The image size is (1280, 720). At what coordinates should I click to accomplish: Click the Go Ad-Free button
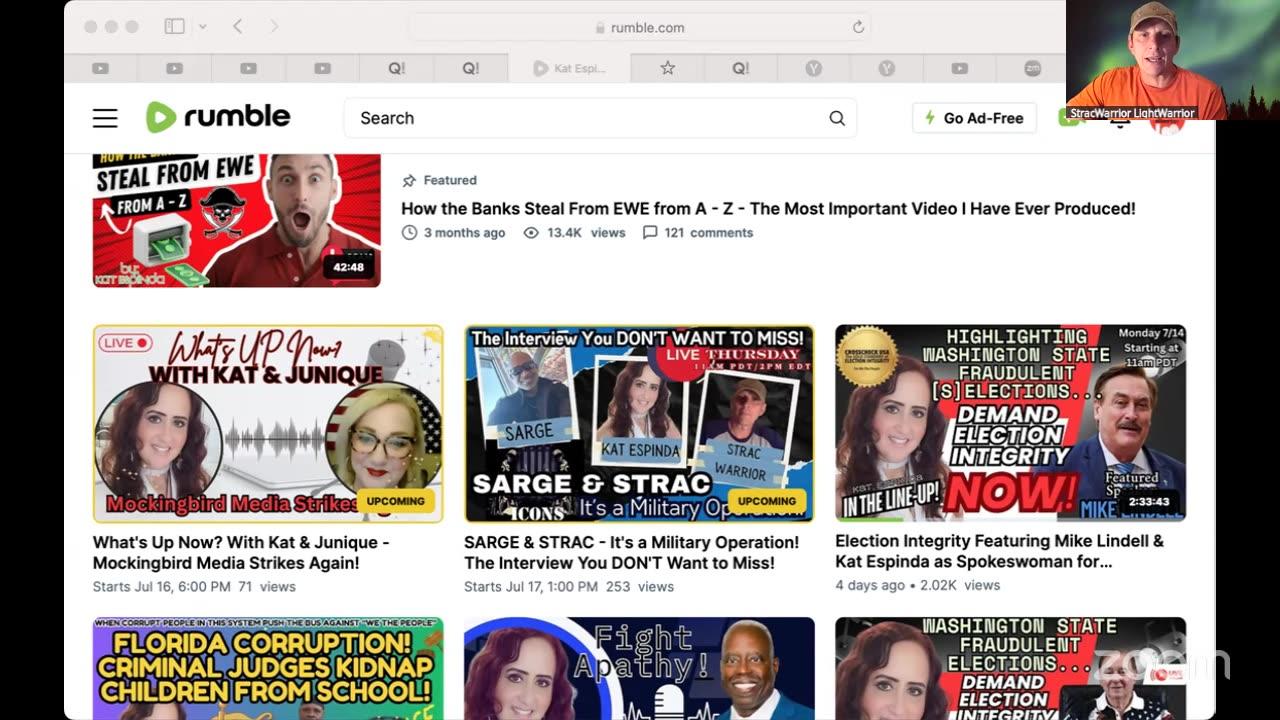point(974,118)
